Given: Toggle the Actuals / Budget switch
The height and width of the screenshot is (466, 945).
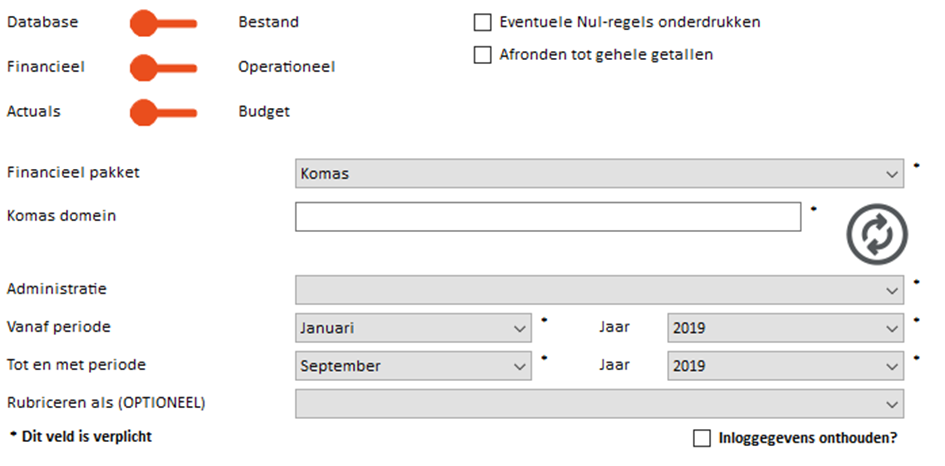Looking at the screenshot, I should pos(163,113).
